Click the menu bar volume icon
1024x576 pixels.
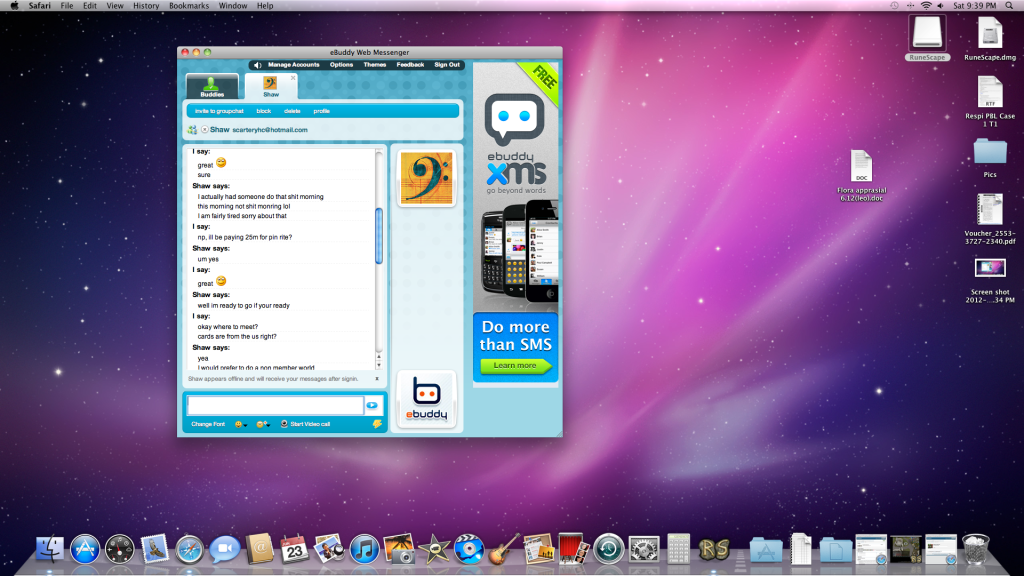tap(940, 6)
